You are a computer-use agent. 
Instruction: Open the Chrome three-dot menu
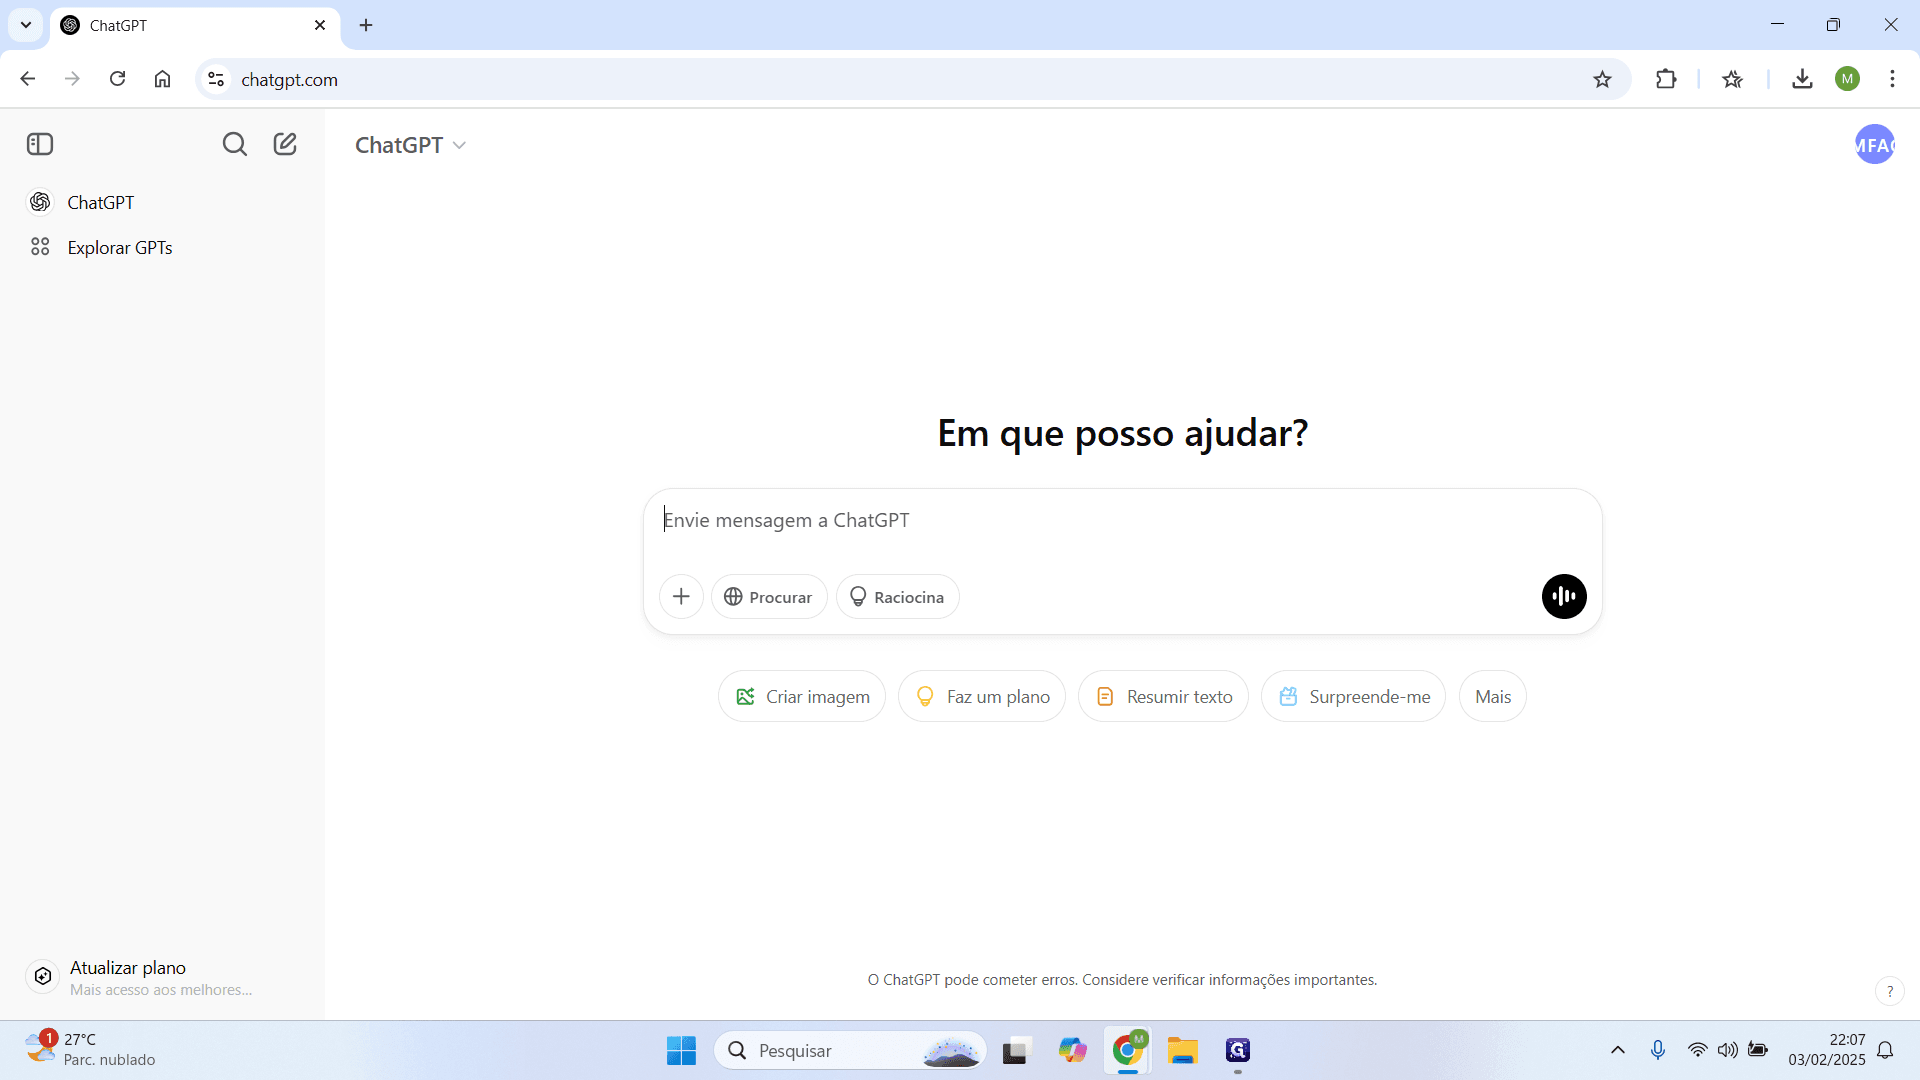click(x=1892, y=79)
